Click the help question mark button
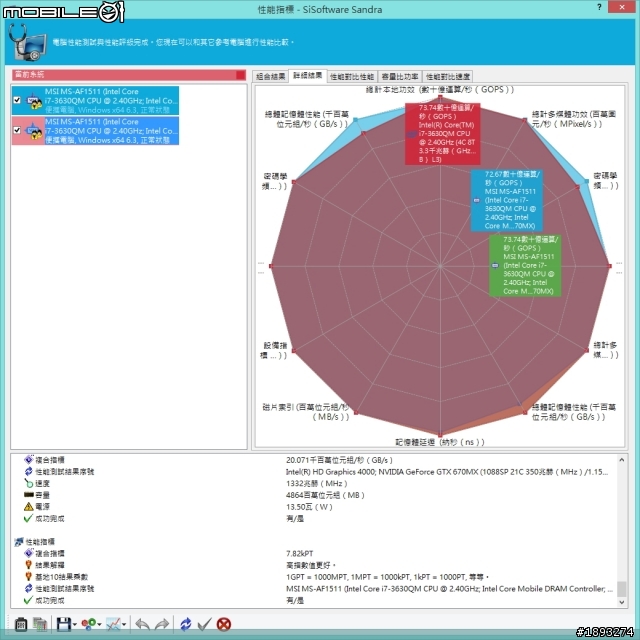The height and width of the screenshot is (640, 640). pos(599,7)
